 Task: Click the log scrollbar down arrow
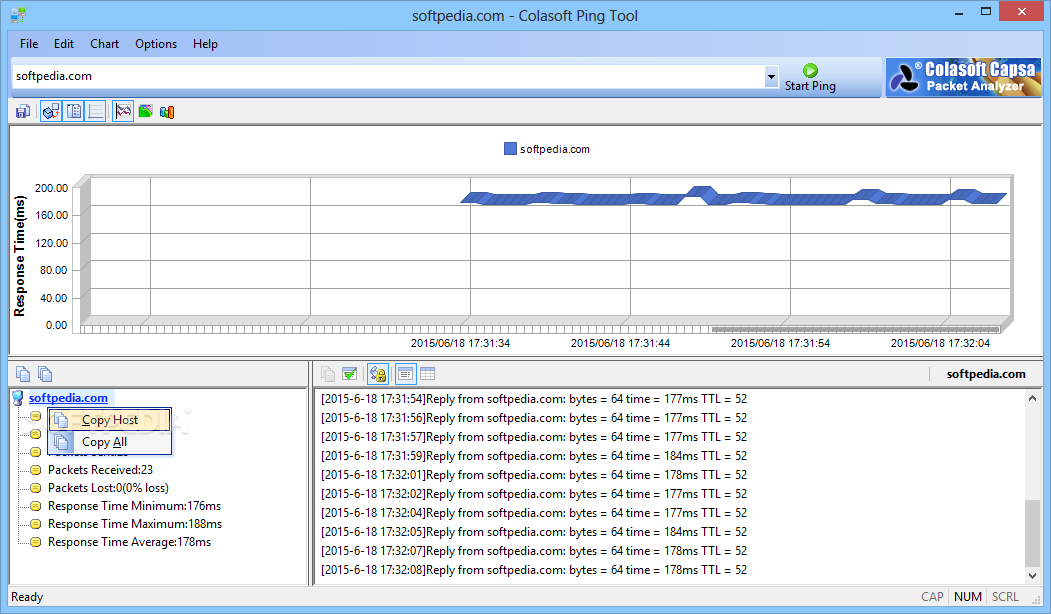click(x=1032, y=576)
